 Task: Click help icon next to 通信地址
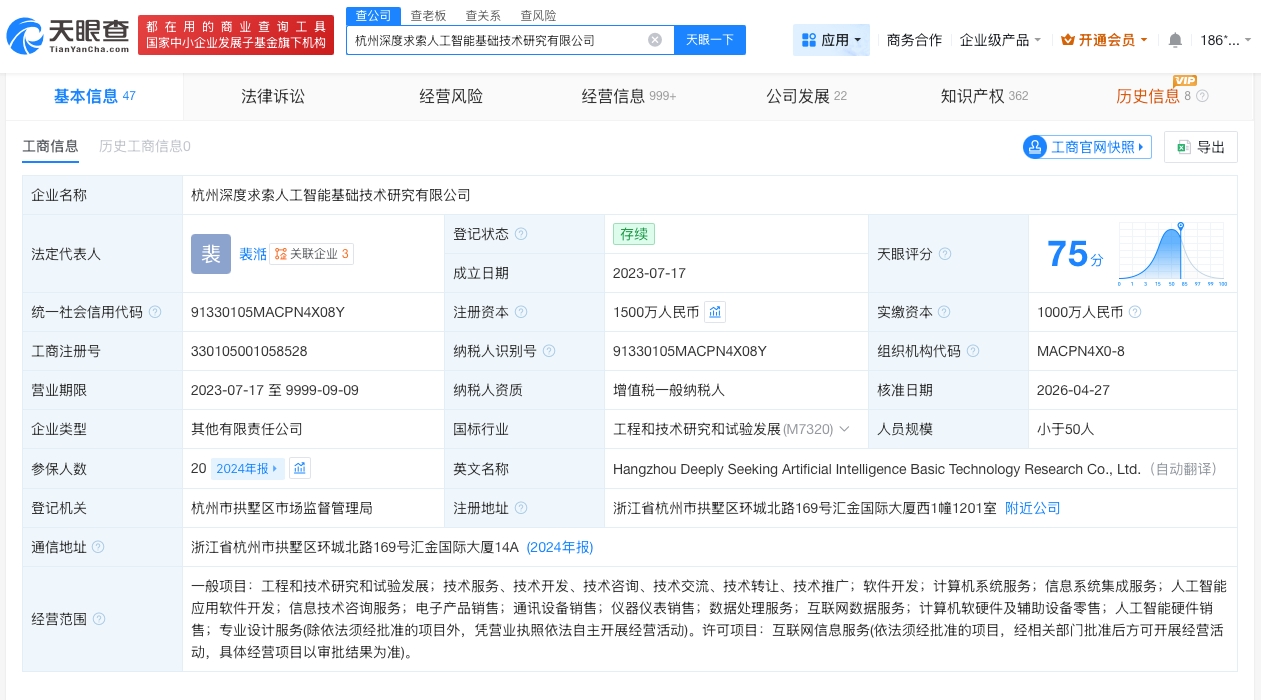point(98,547)
